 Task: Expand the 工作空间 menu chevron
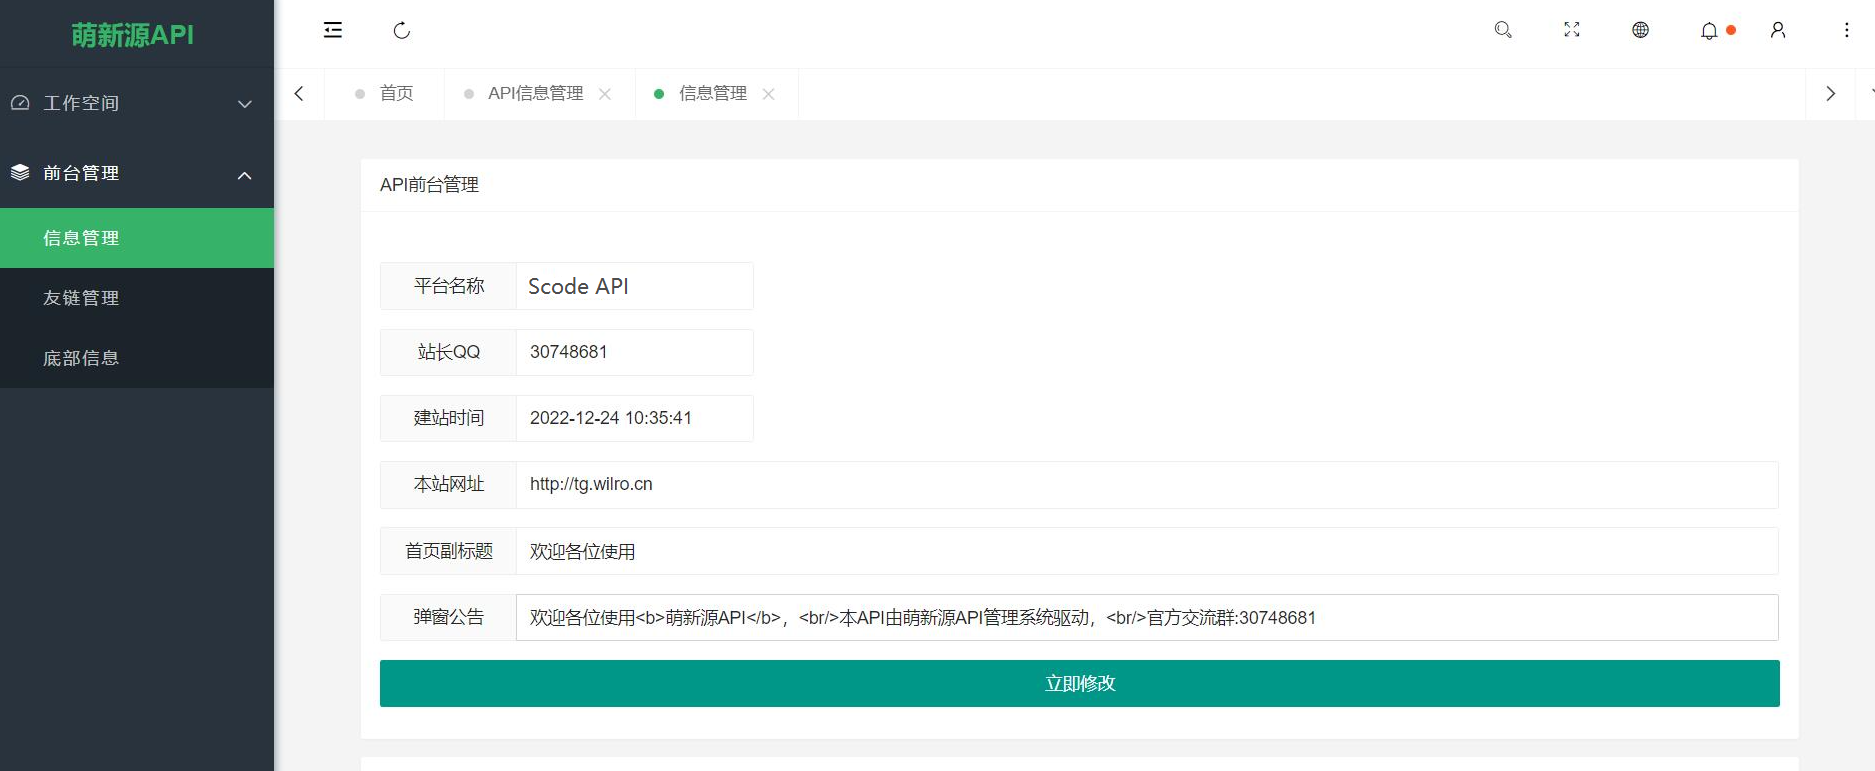click(x=245, y=104)
